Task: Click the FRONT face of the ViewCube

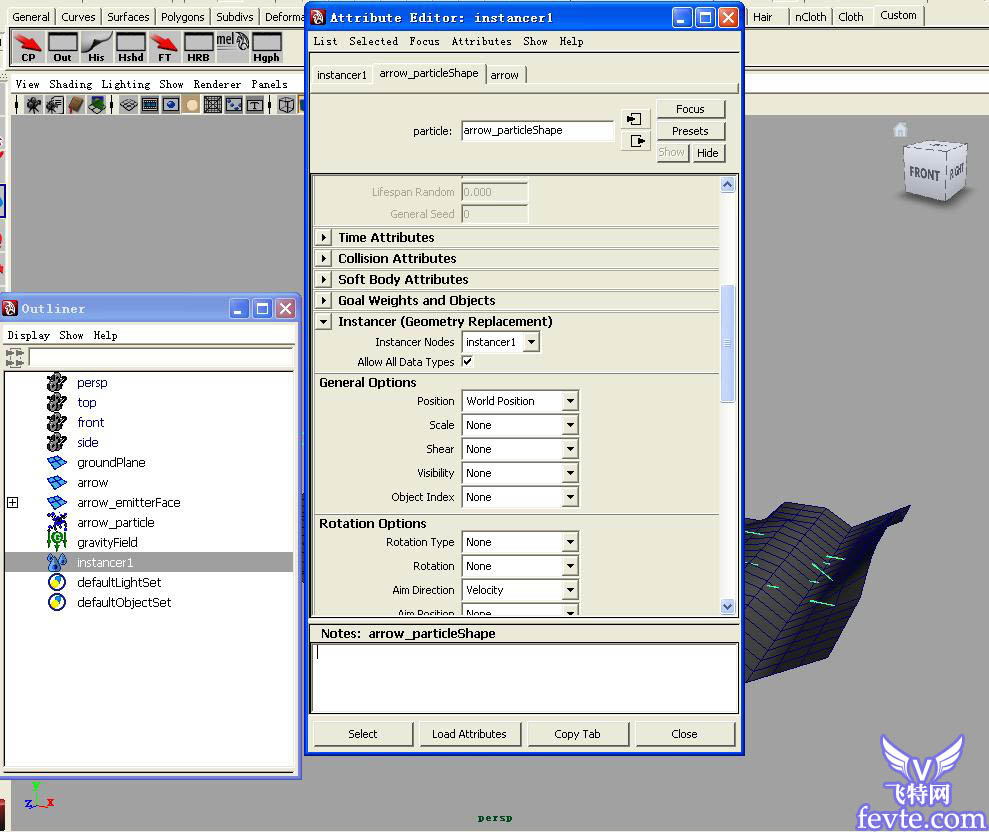Action: point(924,173)
